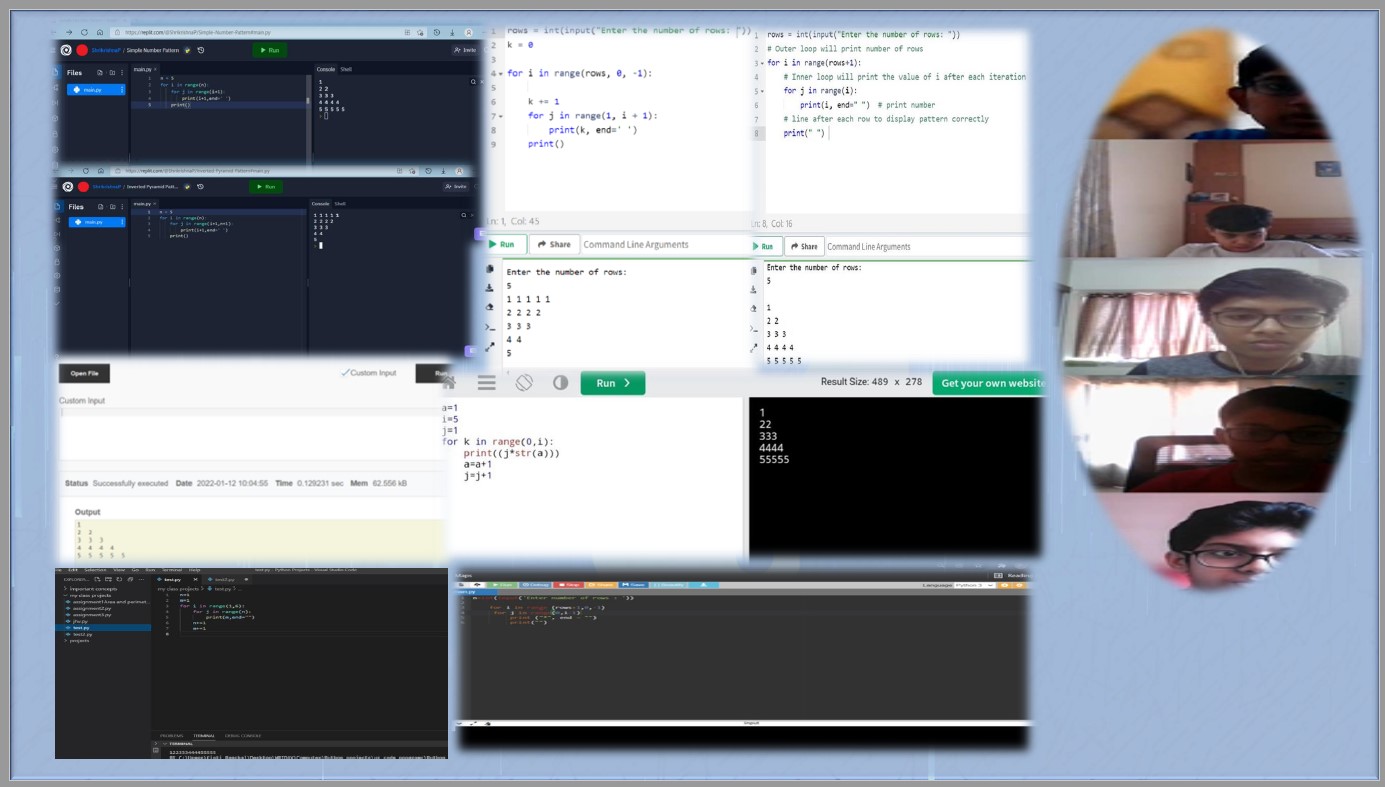Click the fullscreen arrows icon beside 4 4 output row

[x=490, y=347]
